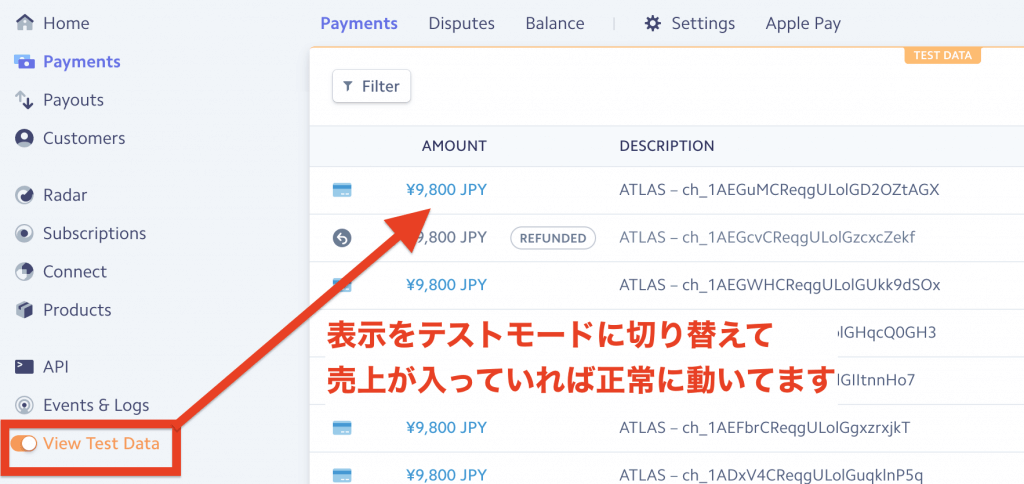The height and width of the screenshot is (484, 1024).
Task: Click refund arrow icon on refunded payment
Action: [342, 238]
